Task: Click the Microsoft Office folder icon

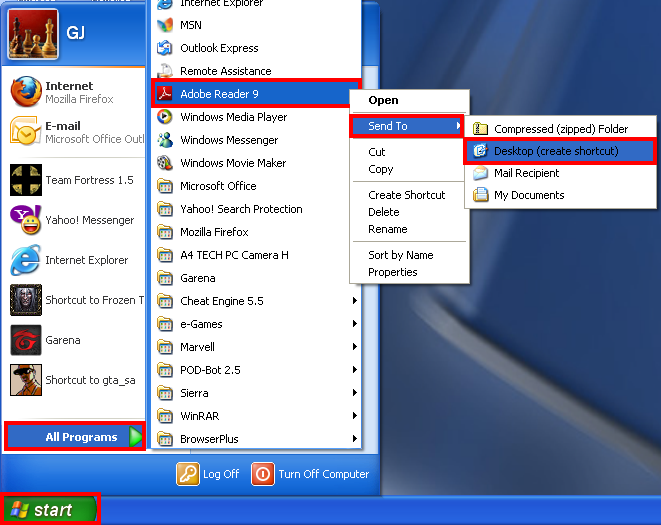Action: (x=165, y=186)
